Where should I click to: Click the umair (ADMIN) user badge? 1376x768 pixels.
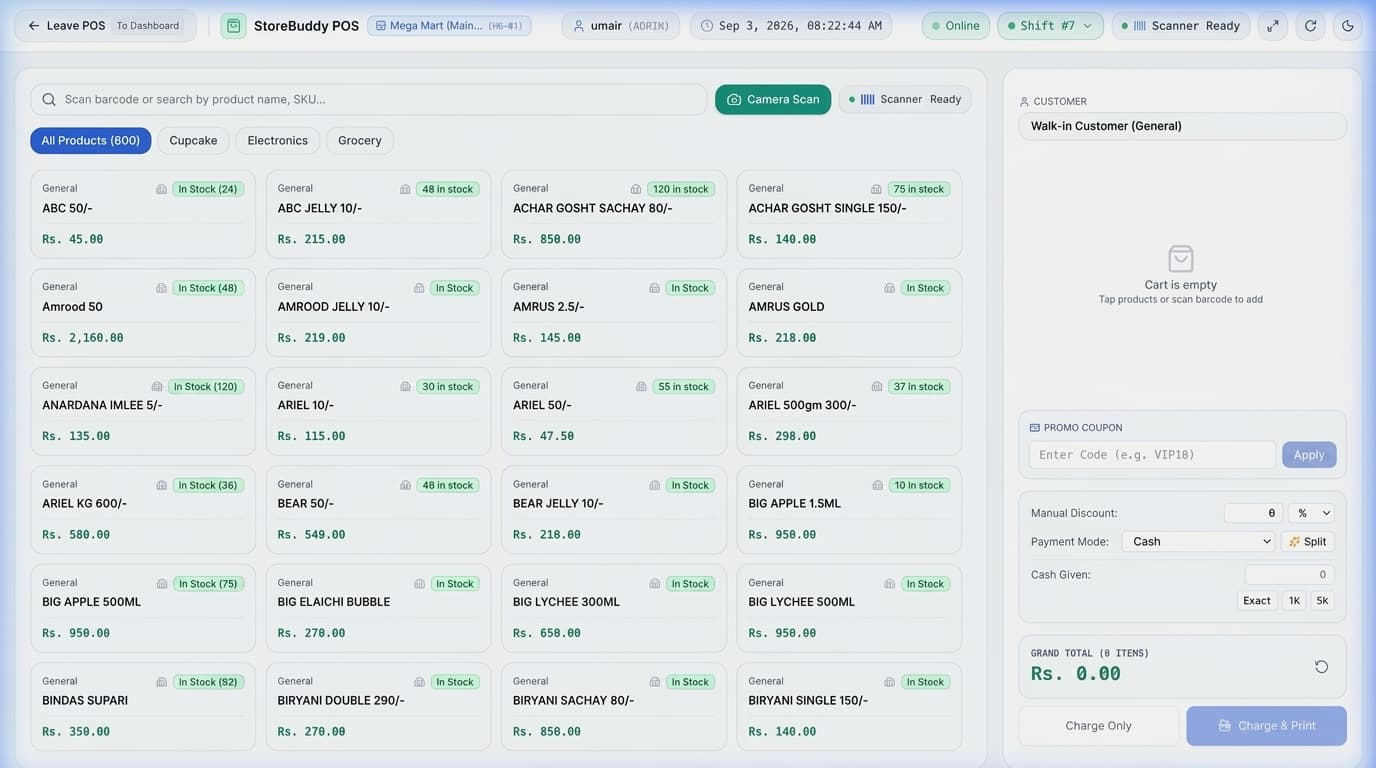click(x=621, y=26)
